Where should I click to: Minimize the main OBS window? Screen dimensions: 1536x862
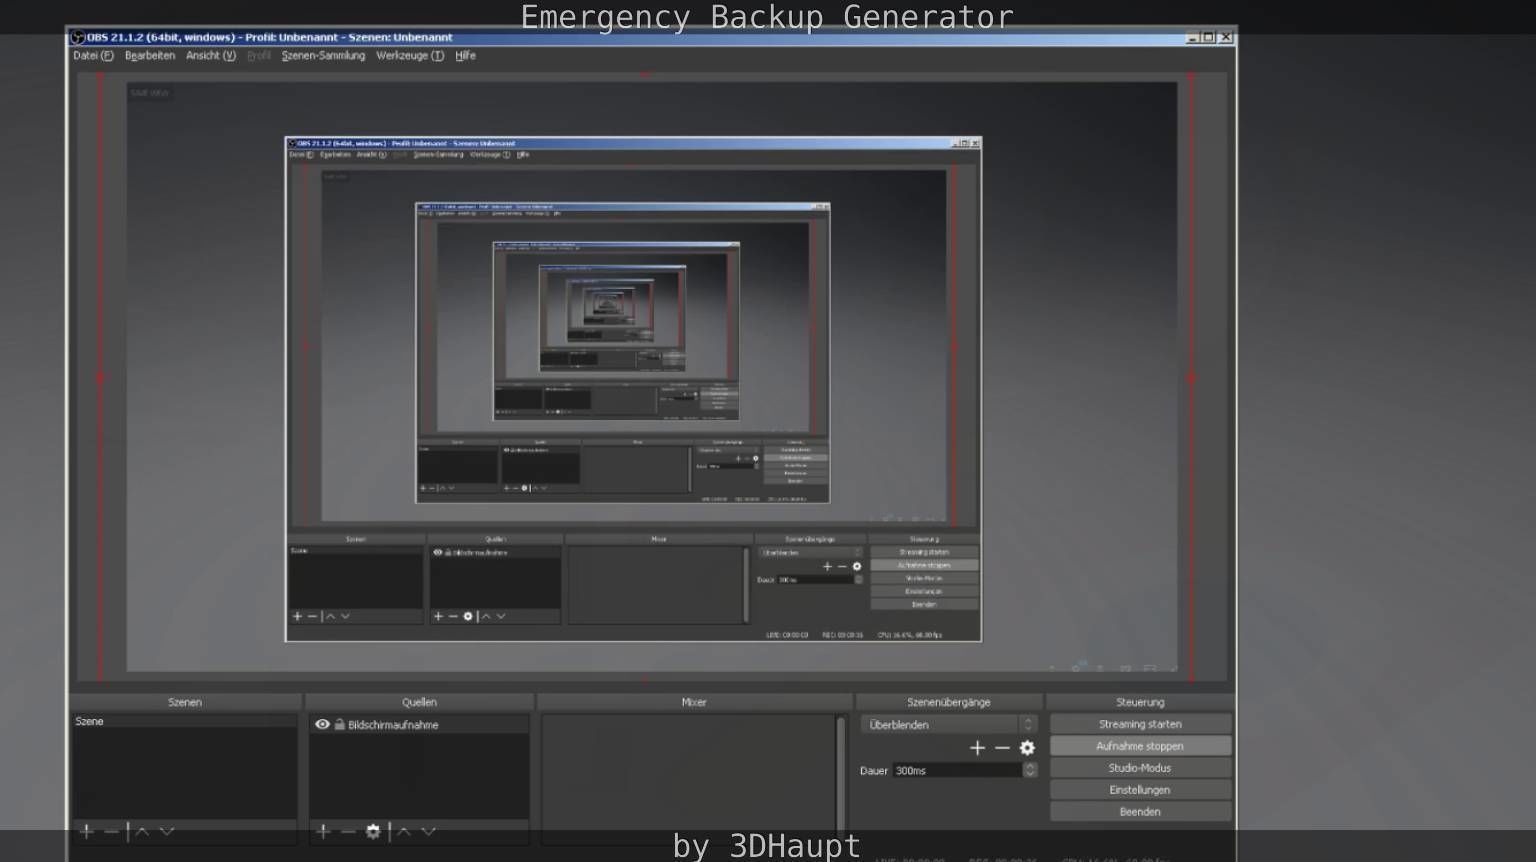coord(1192,37)
